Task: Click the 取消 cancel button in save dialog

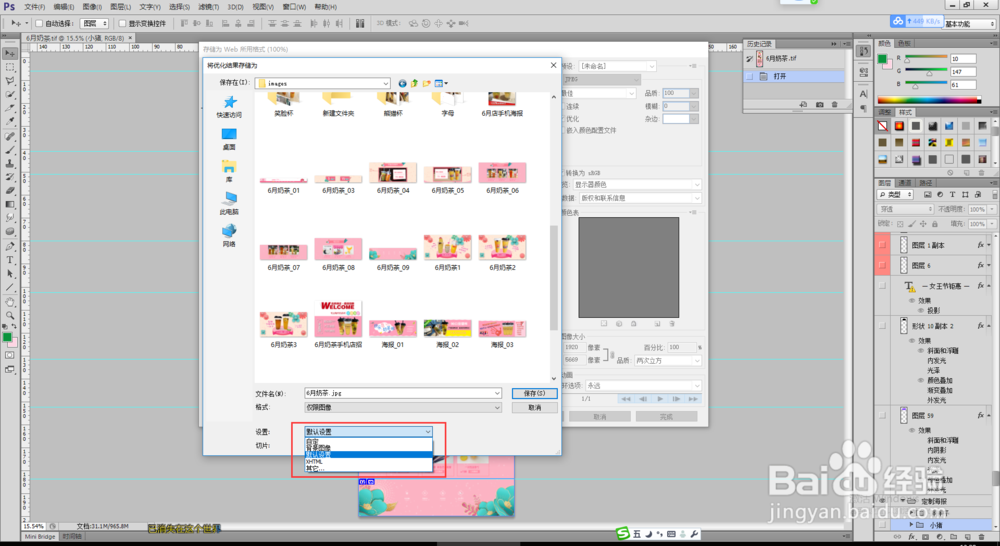Action: click(x=534, y=408)
